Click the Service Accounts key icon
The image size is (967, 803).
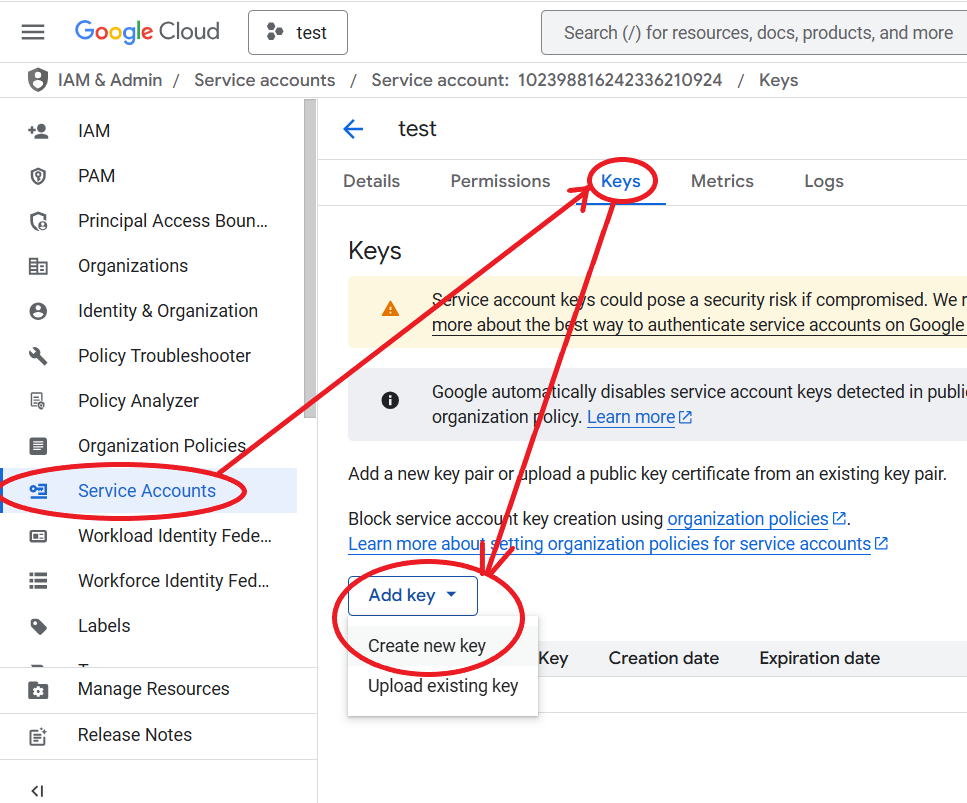coord(38,491)
